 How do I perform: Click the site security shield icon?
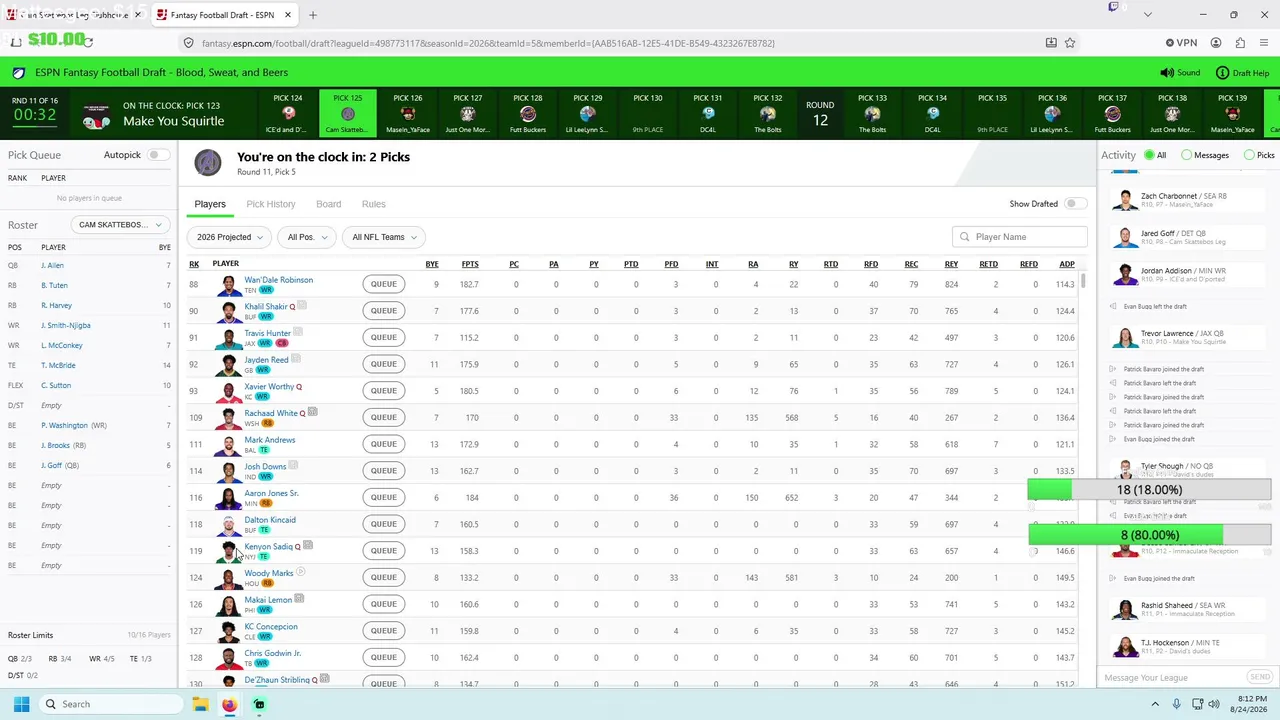click(x=188, y=43)
